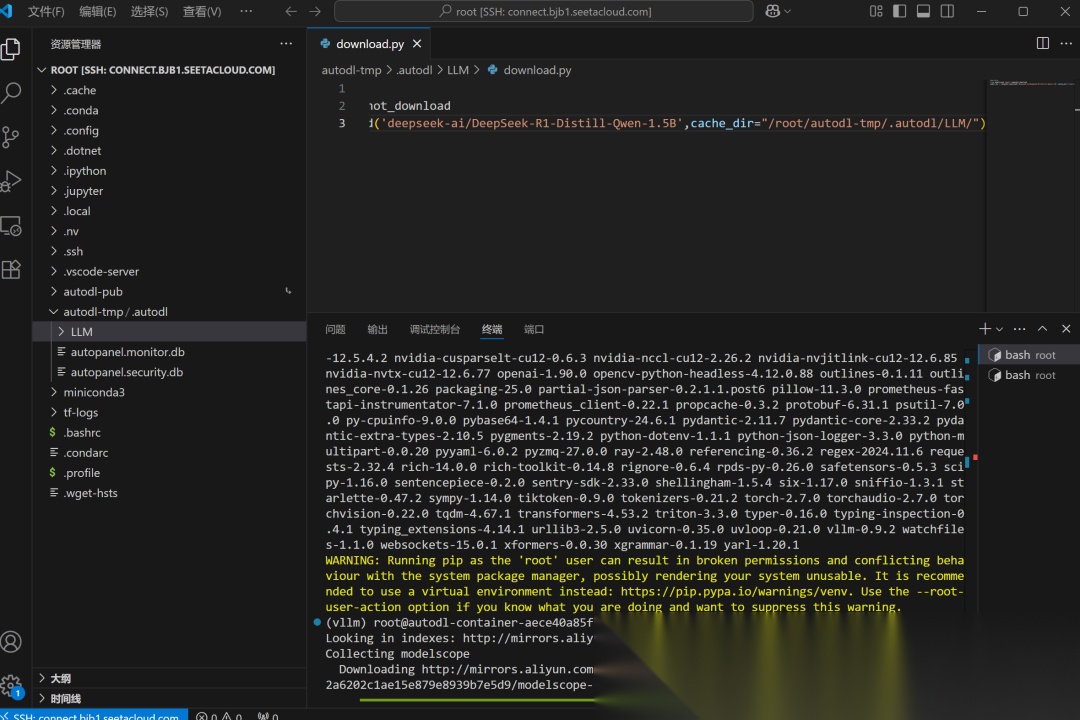Open Remote Explorer view
This screenshot has width=1080, height=720.
pyautogui.click(x=11, y=226)
